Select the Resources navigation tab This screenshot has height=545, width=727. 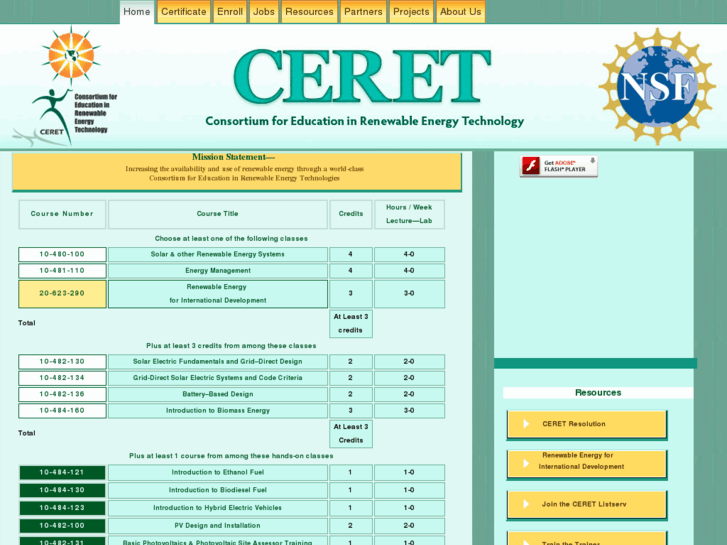309,12
